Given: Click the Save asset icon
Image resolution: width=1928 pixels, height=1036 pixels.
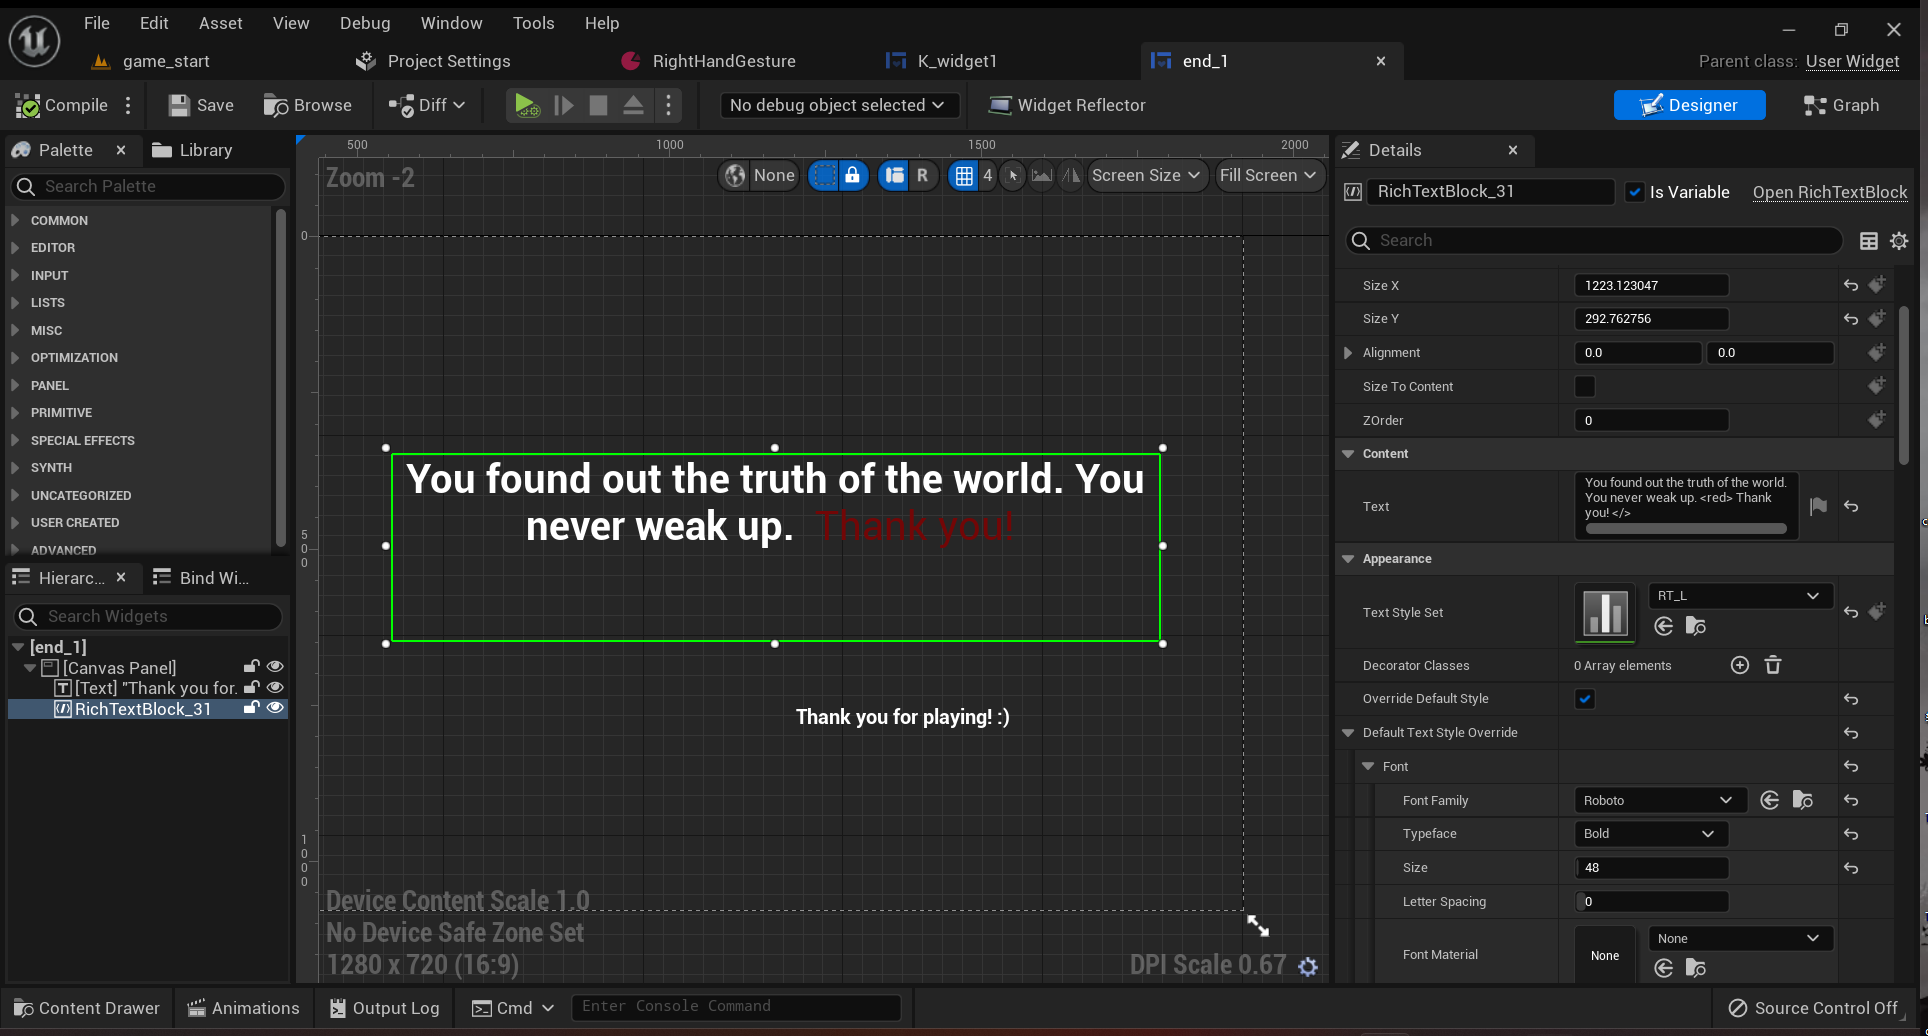Looking at the screenshot, I should coord(179,106).
